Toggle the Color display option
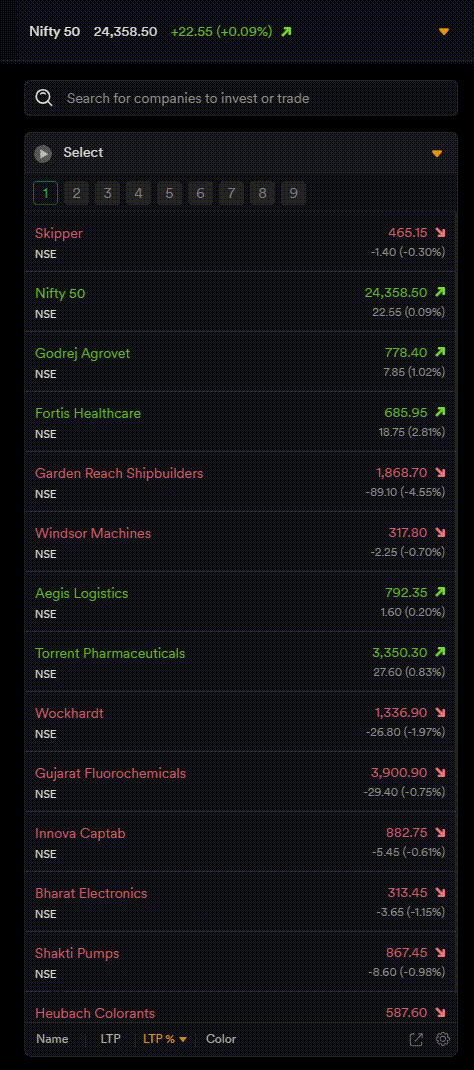Screen dimensions: 474x1070 pyautogui.click(x=221, y=1039)
